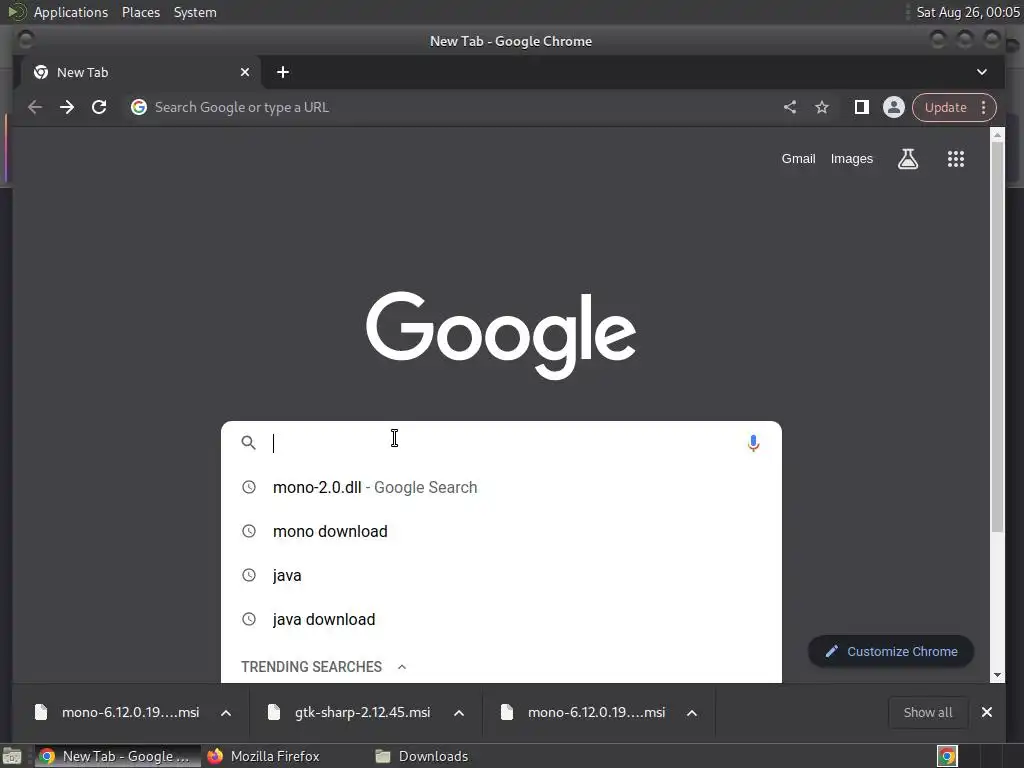Open the tab search dropdown arrow
Screen dimensions: 1024x768
coord(982,72)
